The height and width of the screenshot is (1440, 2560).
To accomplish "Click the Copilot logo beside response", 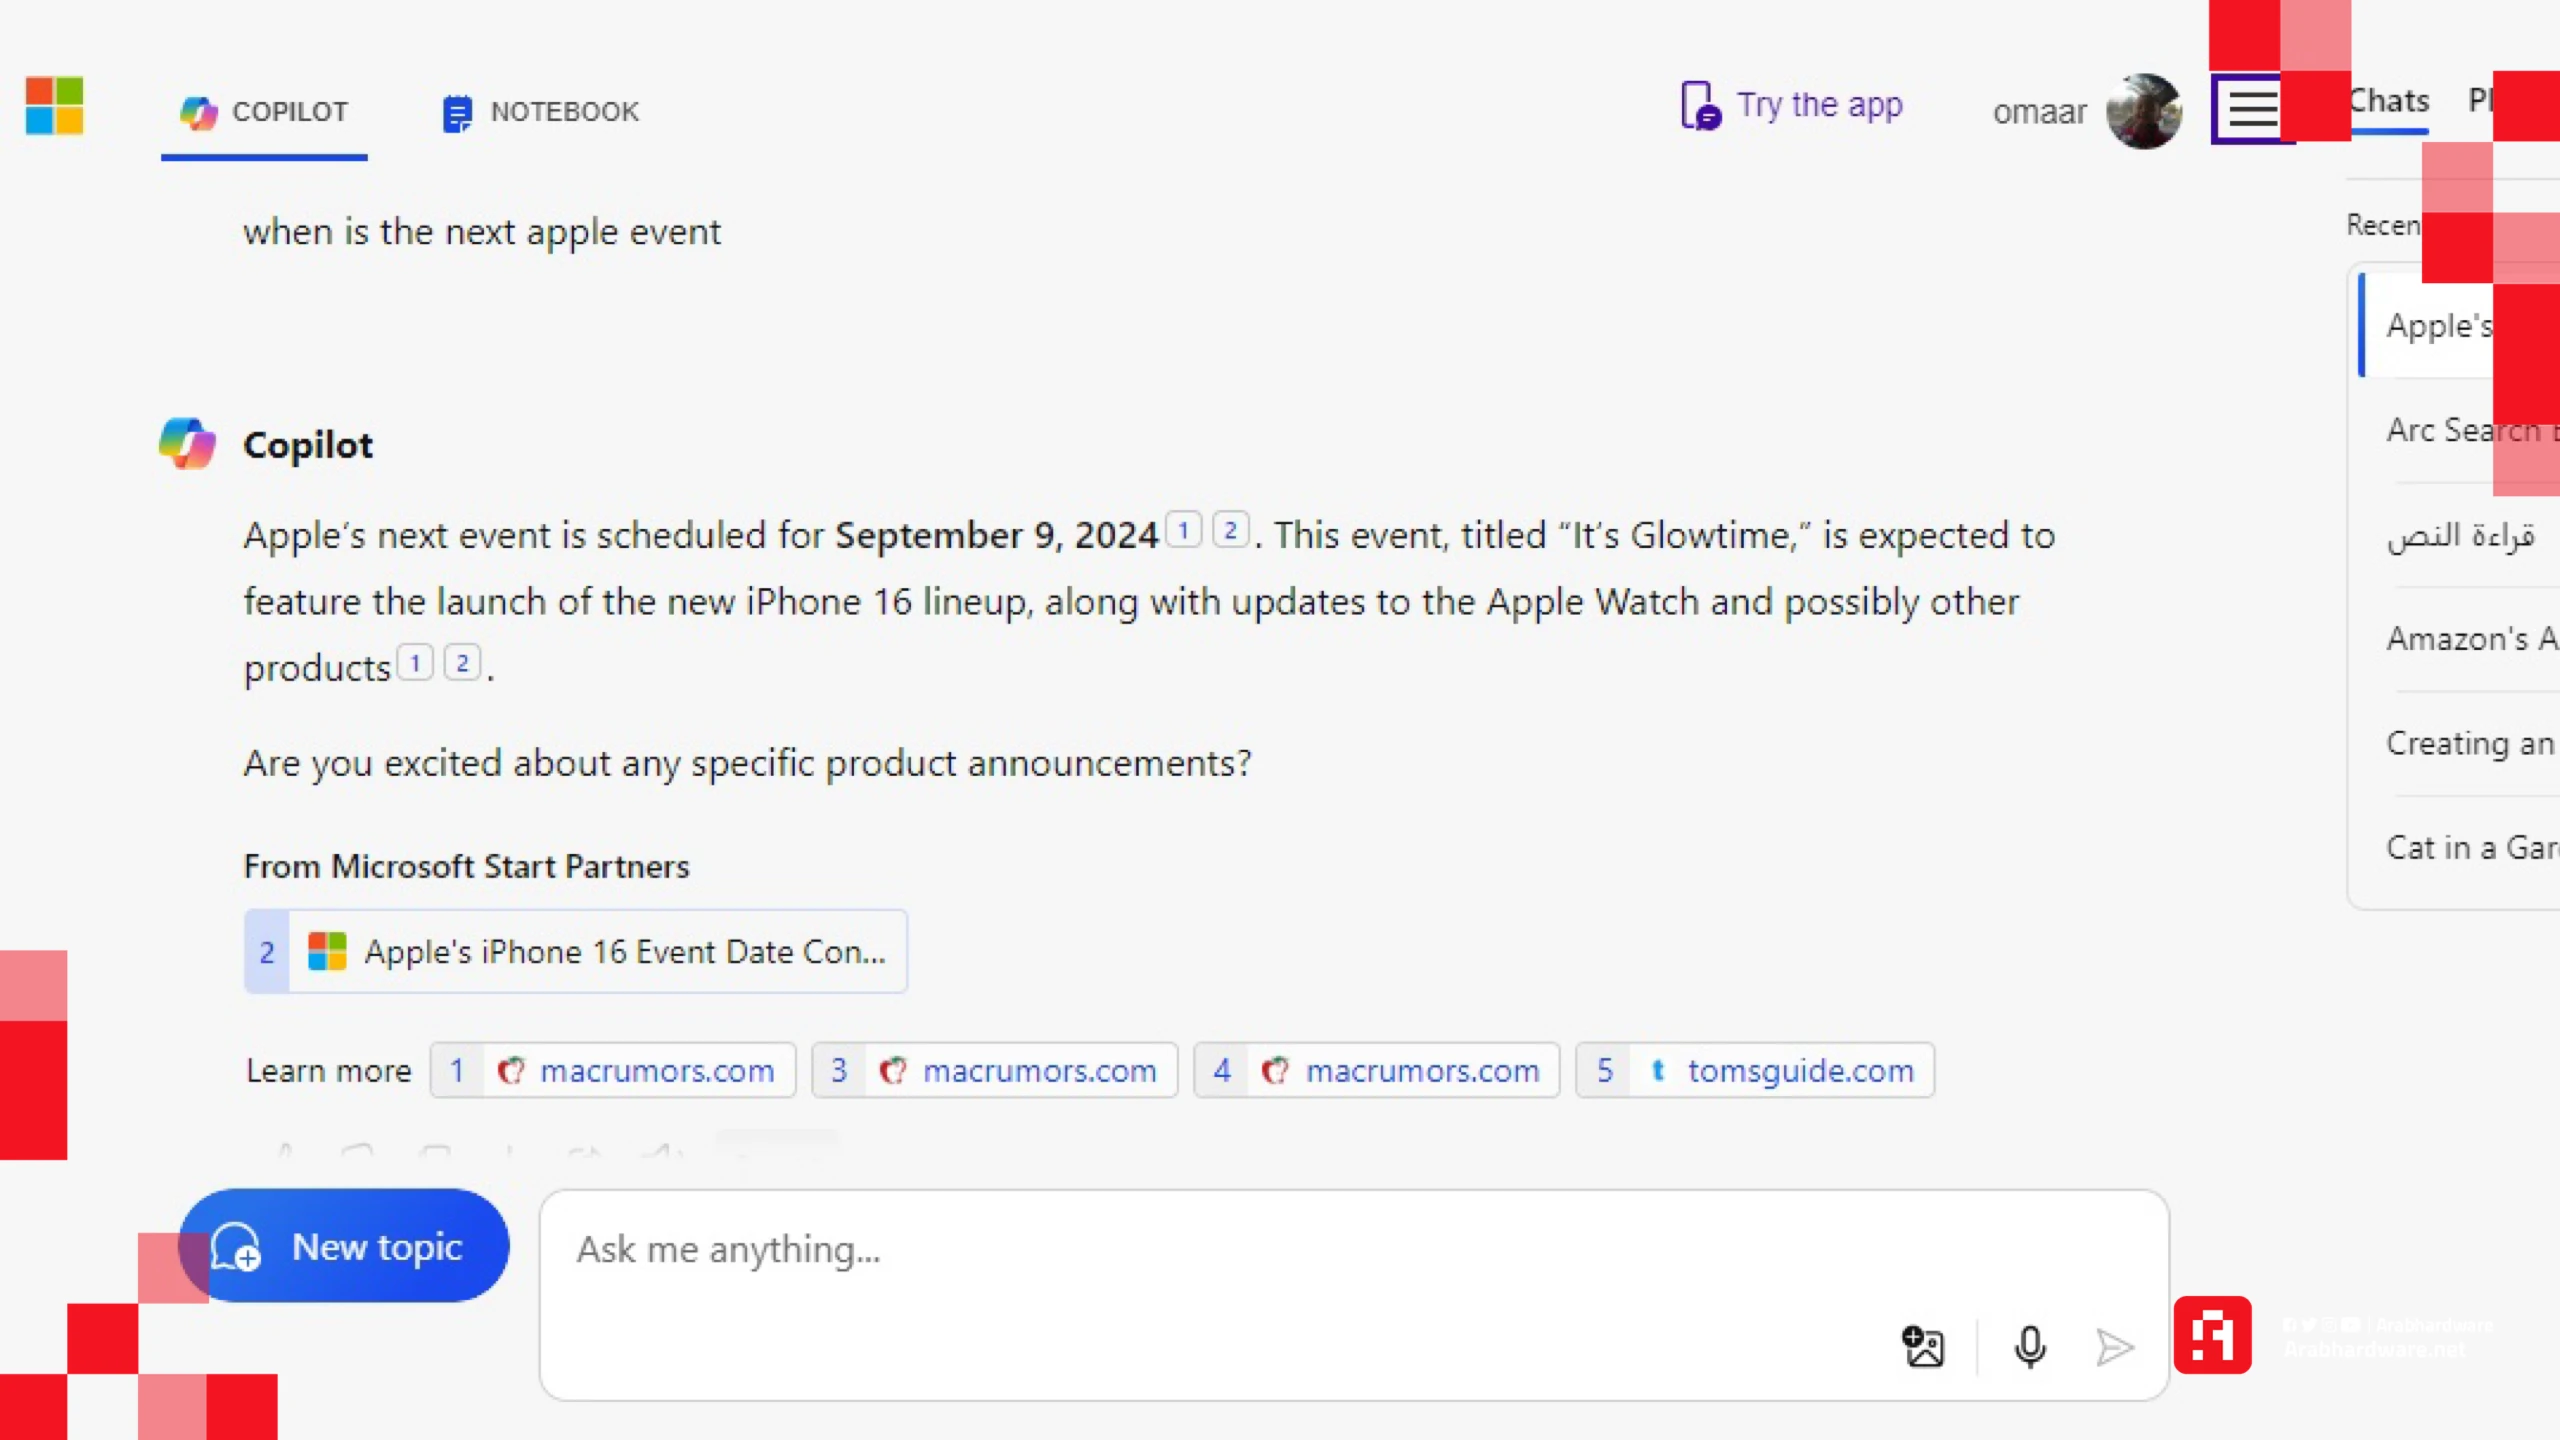I will coord(187,443).
